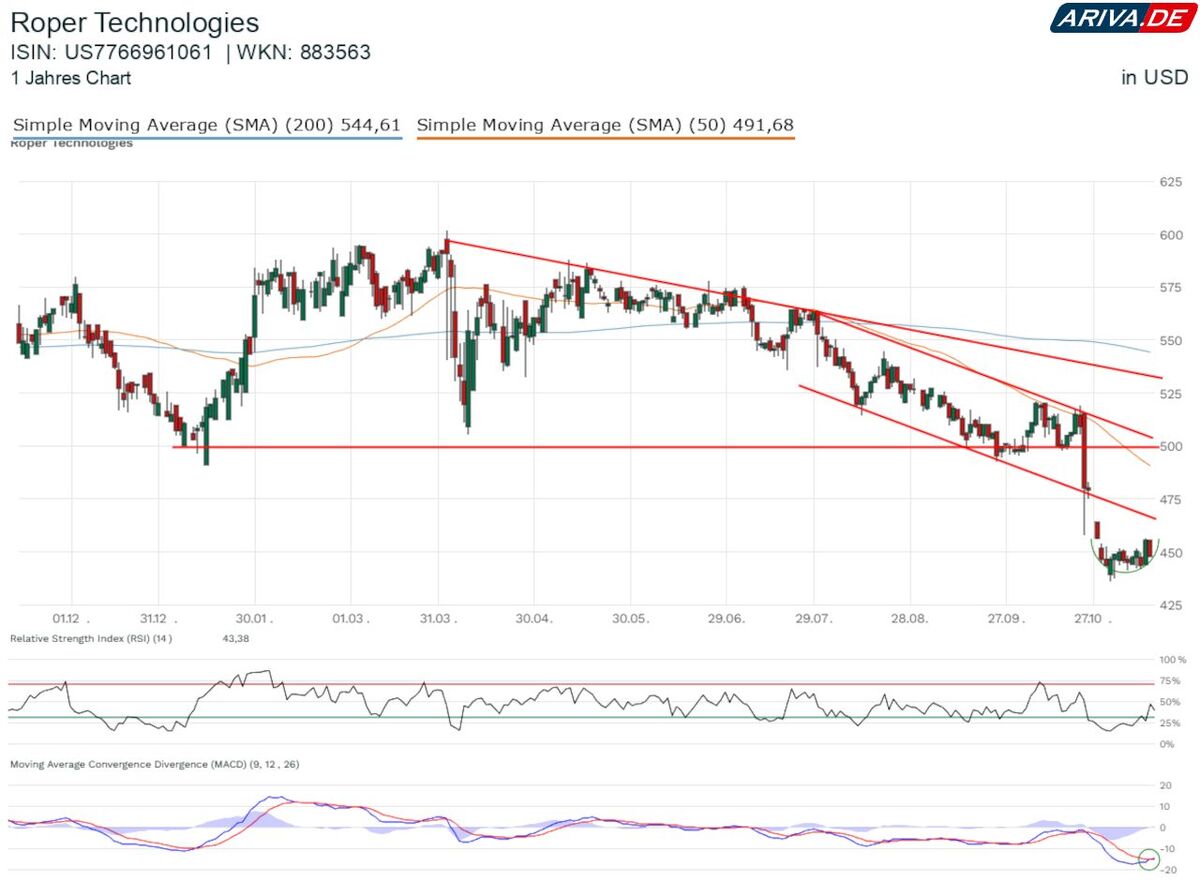Viewport: 1200px width, 881px height.
Task: Click the 525 price axis label
Action: point(1171,394)
